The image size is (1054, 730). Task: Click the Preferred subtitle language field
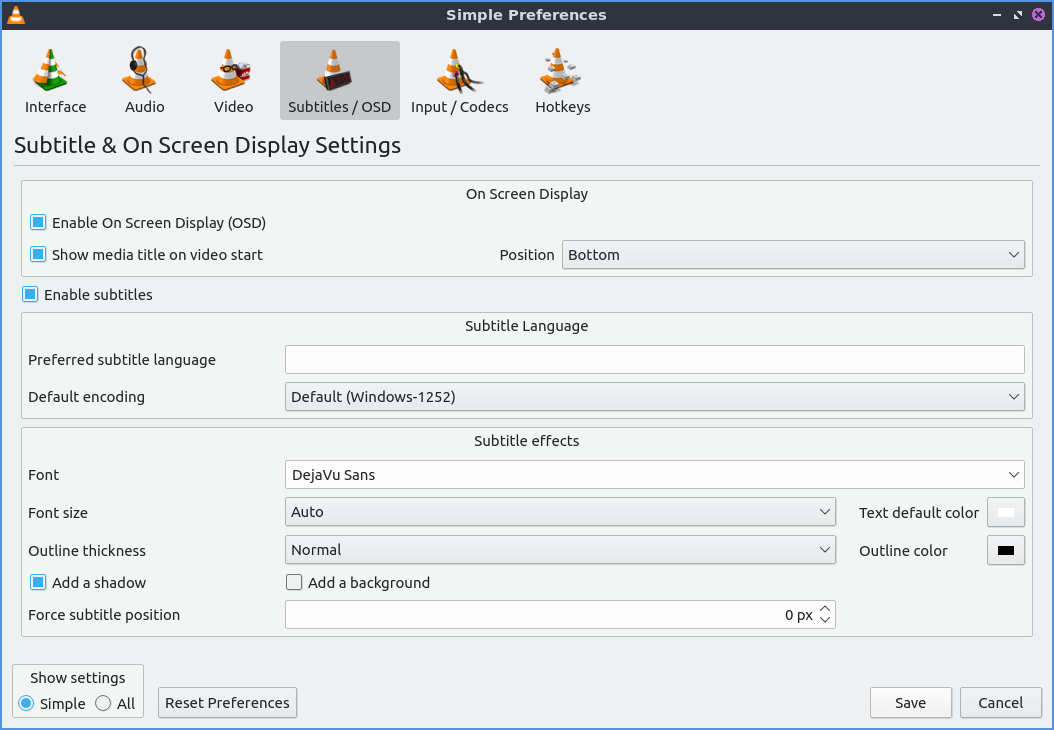coord(654,360)
